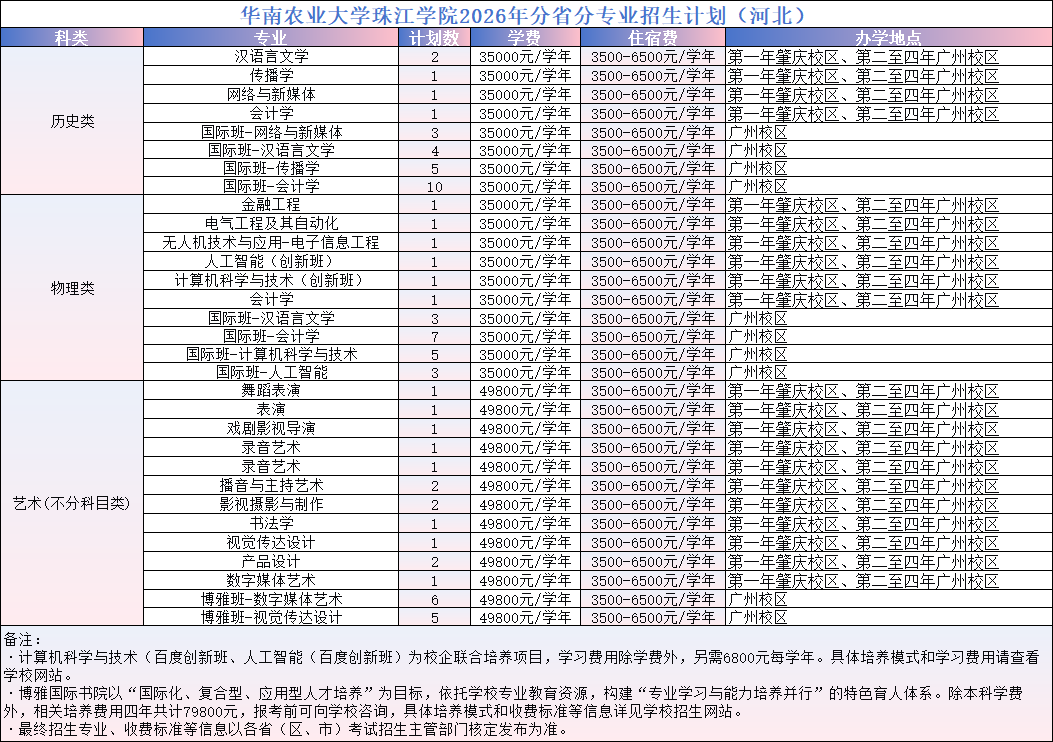1053x742 pixels.
Task: Select the 物理类 category cell
Action: pos(72,288)
